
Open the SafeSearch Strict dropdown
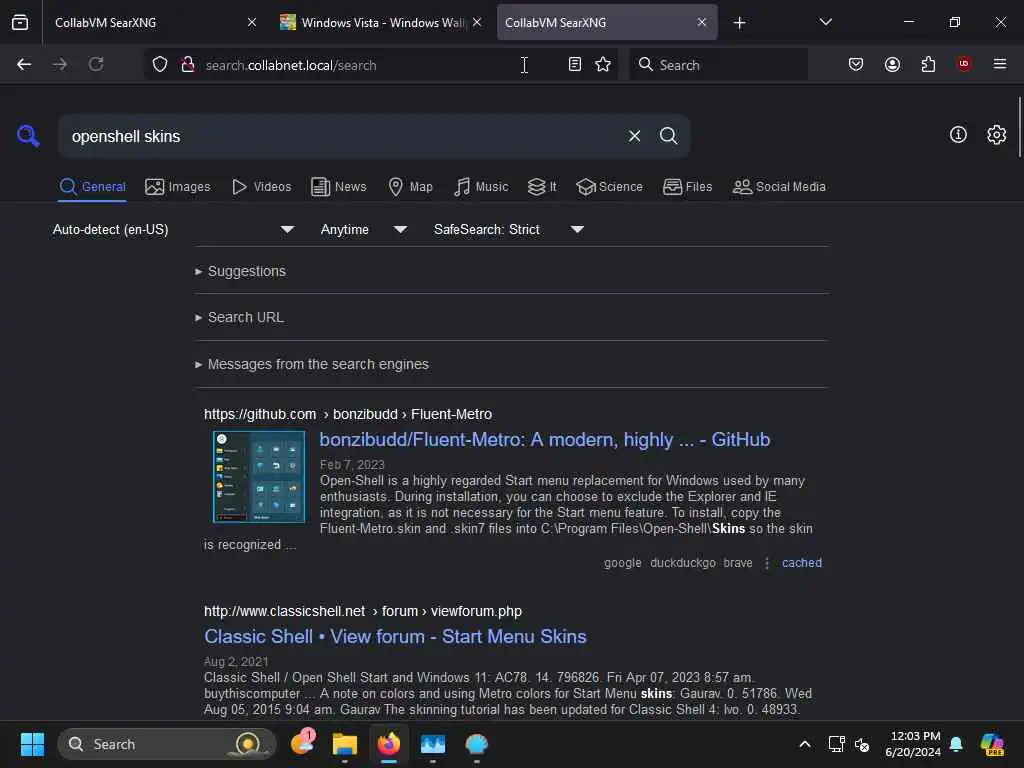pyautogui.click(x=509, y=230)
